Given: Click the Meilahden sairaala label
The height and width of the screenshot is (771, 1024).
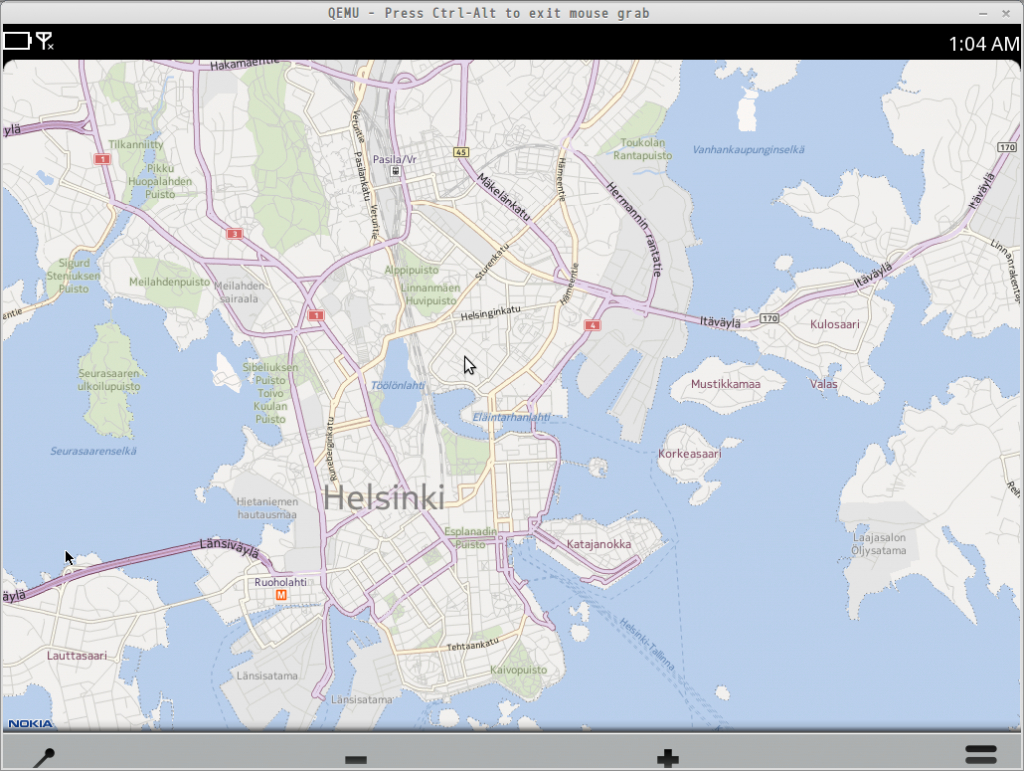Looking at the screenshot, I should [239, 292].
